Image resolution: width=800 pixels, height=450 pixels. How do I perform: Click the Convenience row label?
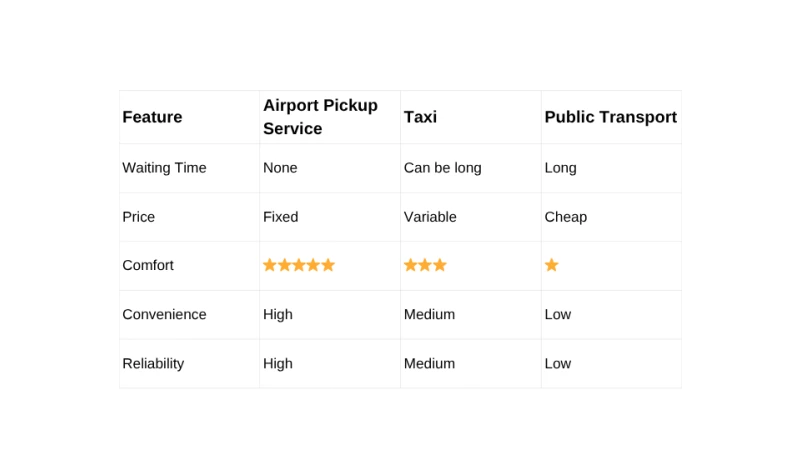pyautogui.click(x=164, y=315)
